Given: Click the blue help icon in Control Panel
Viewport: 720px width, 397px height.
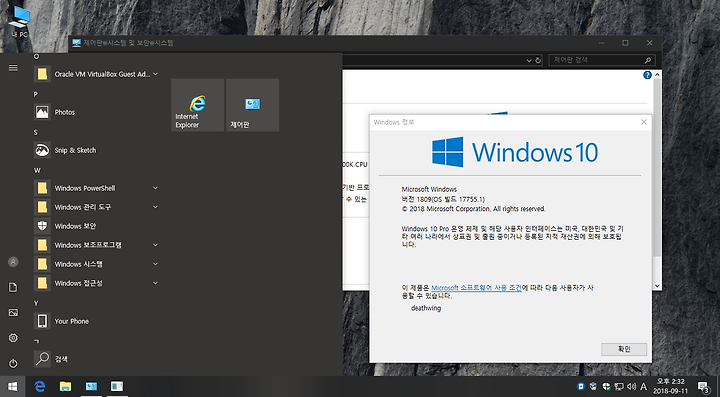Looking at the screenshot, I should [647, 75].
